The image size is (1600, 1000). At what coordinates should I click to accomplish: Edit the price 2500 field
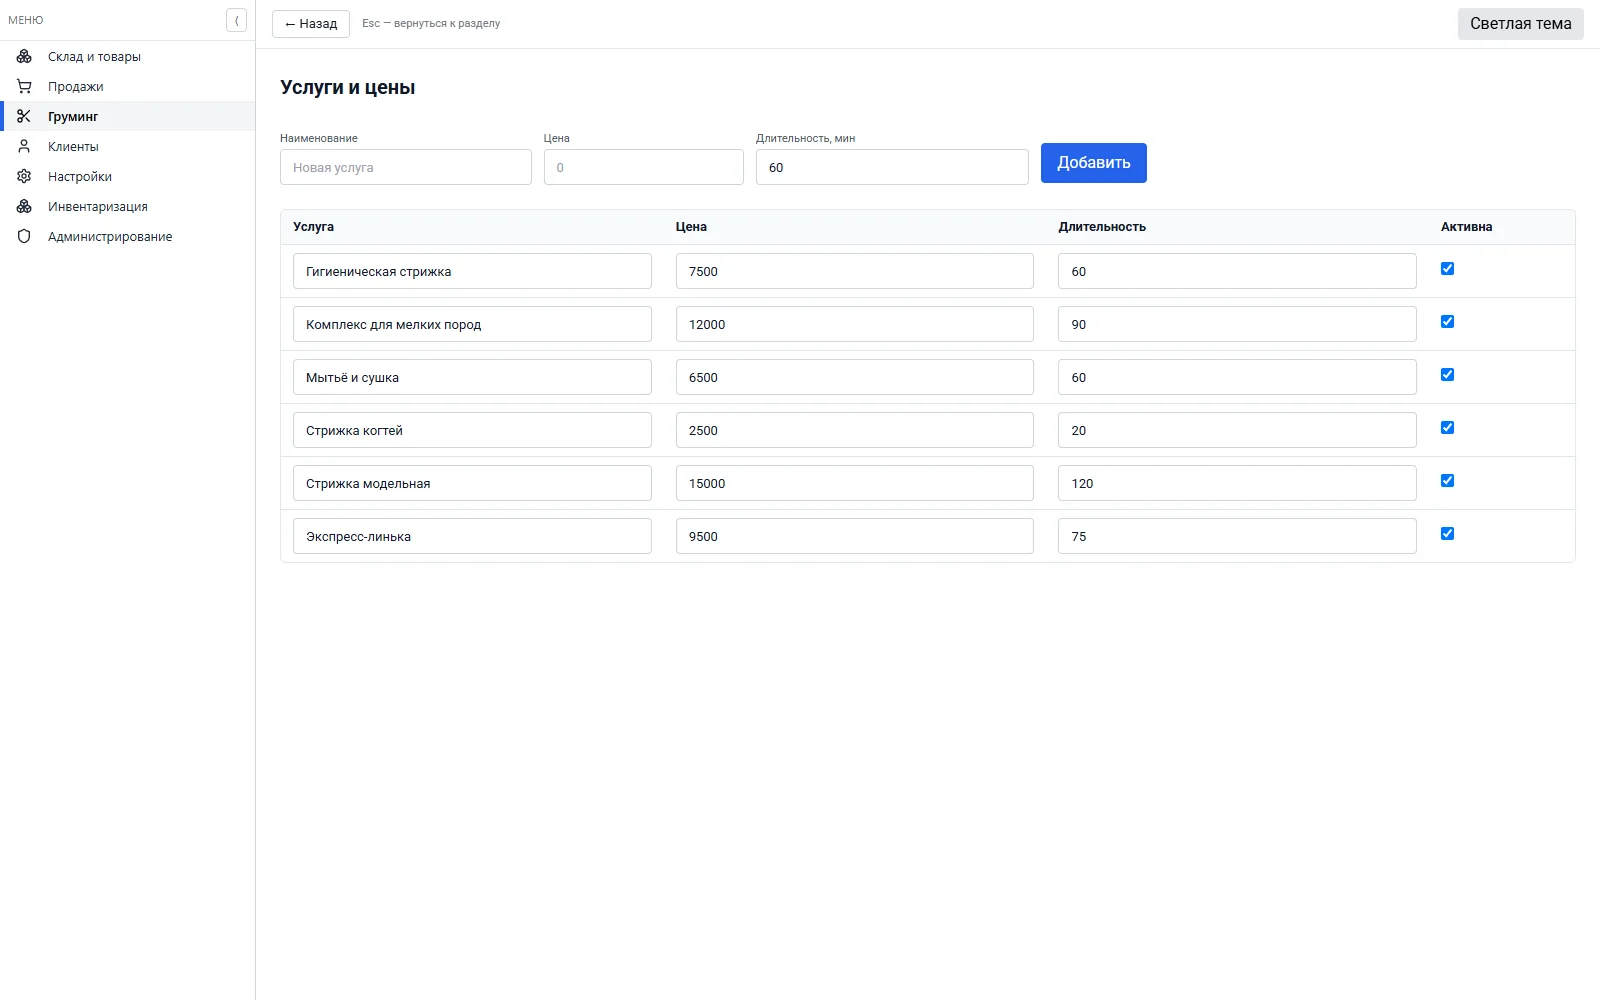(855, 430)
